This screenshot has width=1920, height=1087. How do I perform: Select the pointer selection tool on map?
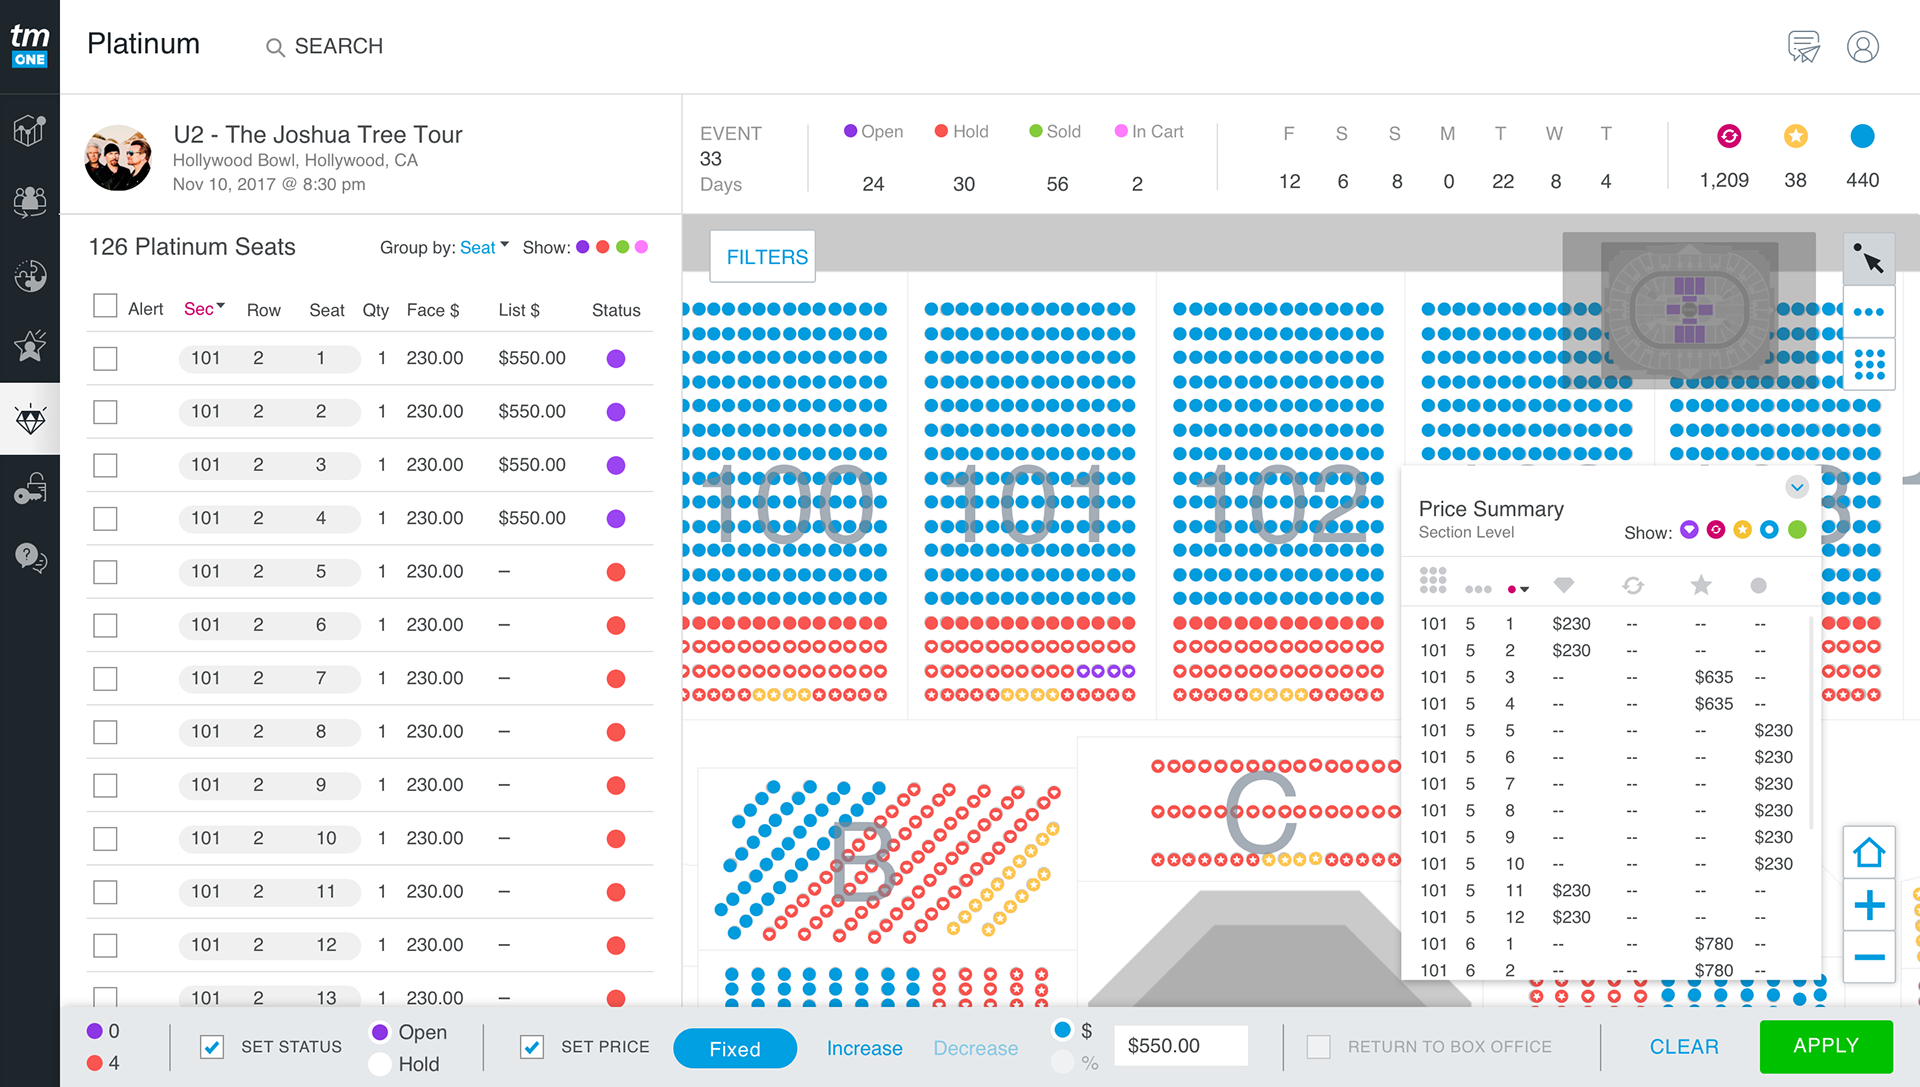click(1869, 259)
